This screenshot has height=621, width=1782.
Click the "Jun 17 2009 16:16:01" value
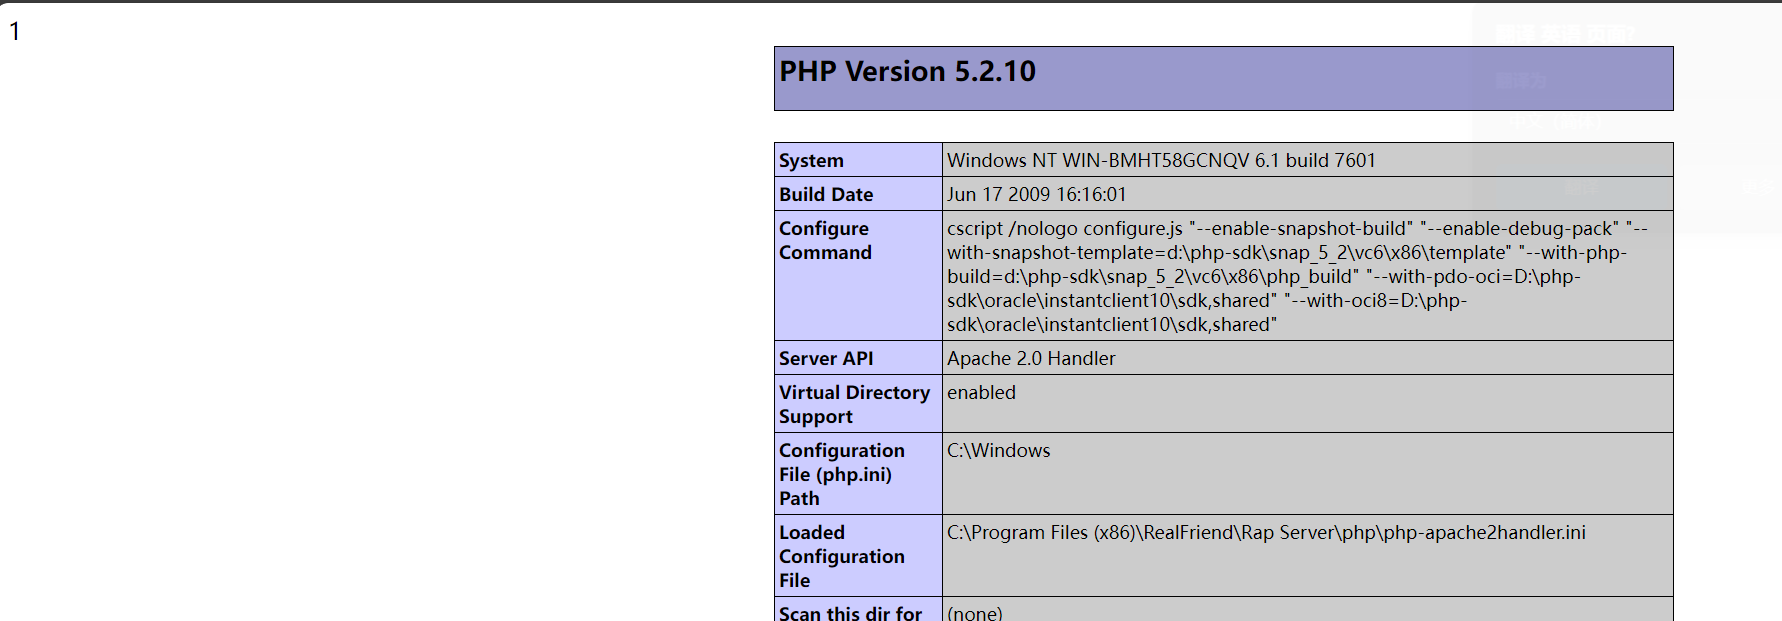(1036, 195)
